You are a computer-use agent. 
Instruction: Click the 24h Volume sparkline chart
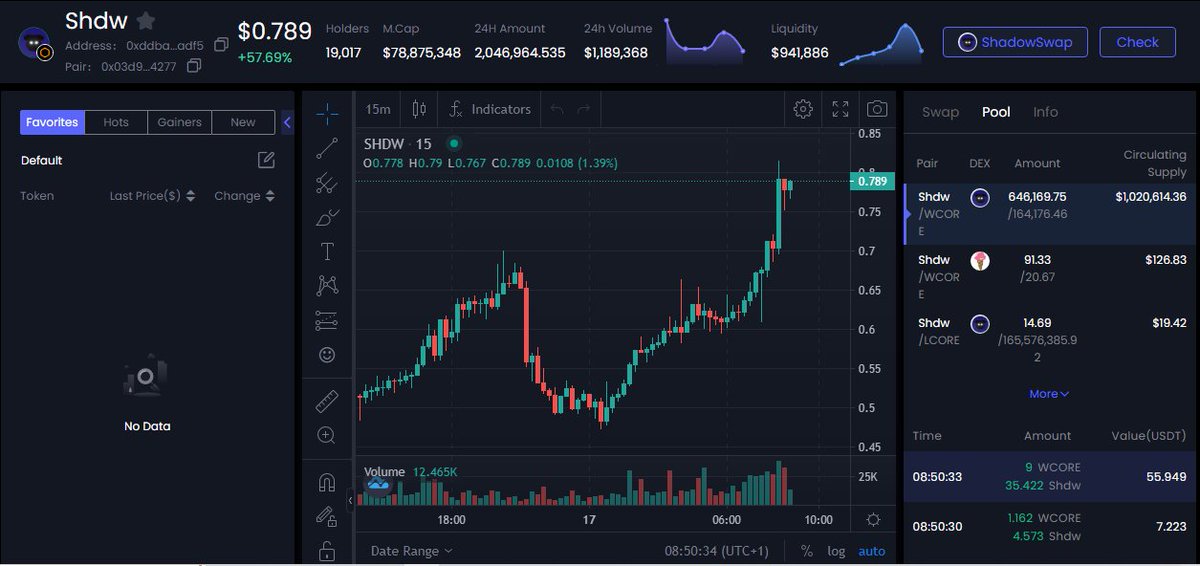click(x=707, y=43)
